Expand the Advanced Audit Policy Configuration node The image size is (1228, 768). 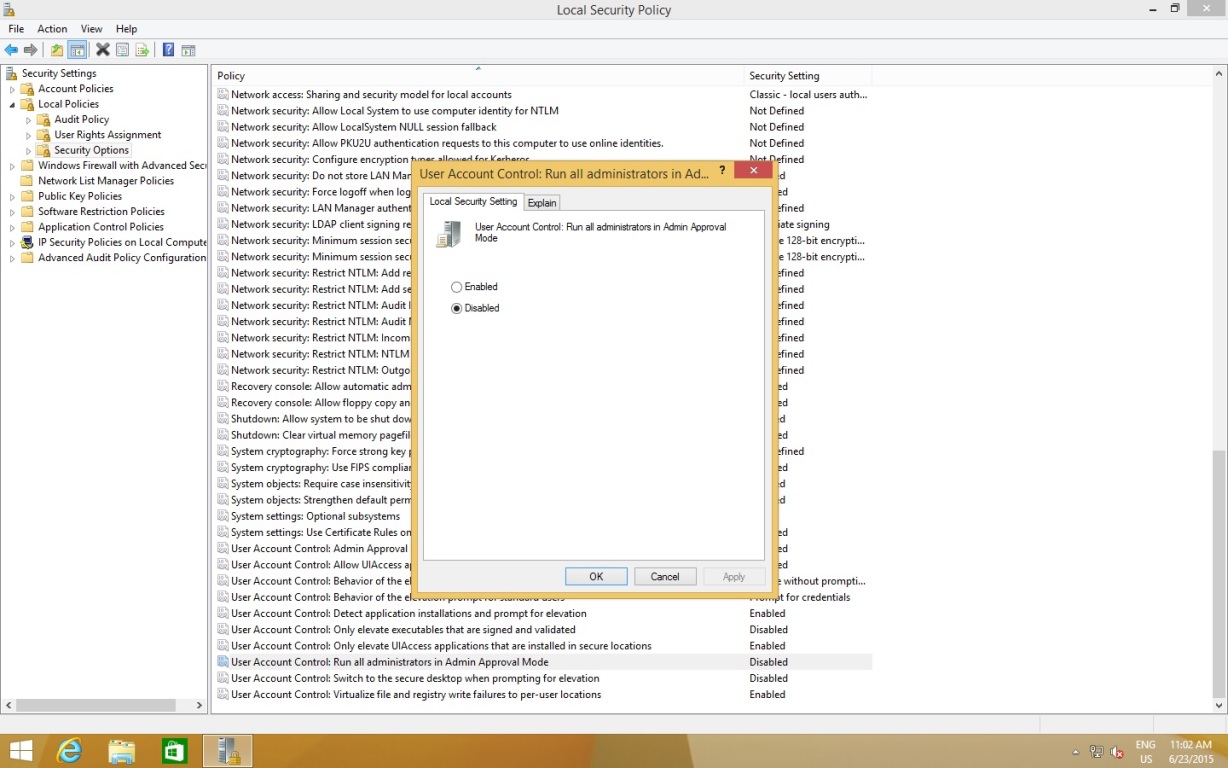click(12, 258)
